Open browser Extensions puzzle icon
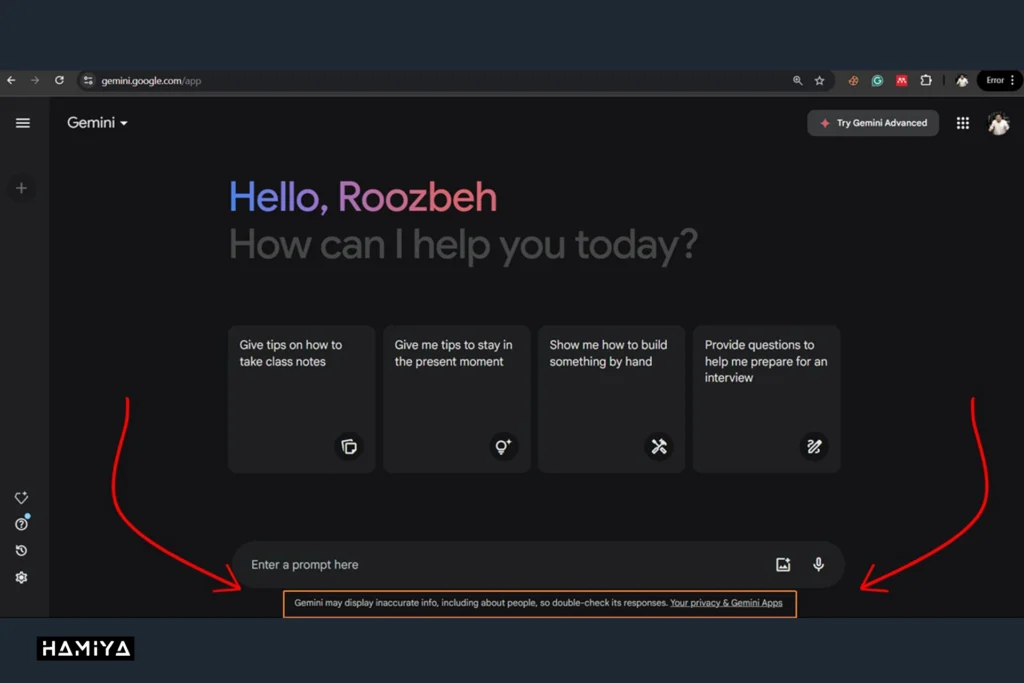This screenshot has width=1024, height=683. (926, 81)
